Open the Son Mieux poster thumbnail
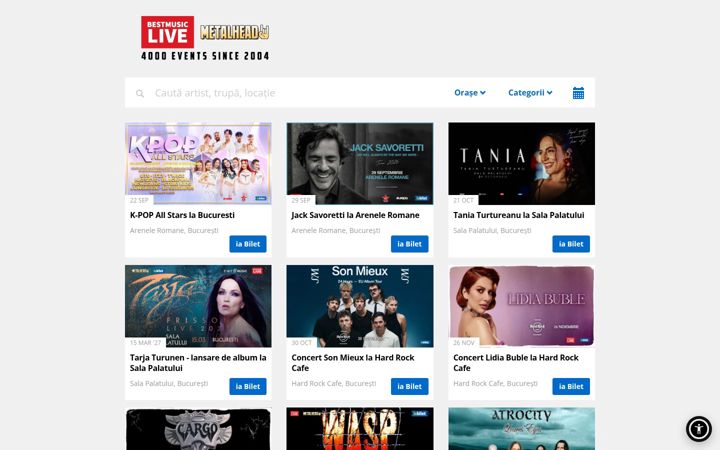This screenshot has height=450, width=720. click(360, 306)
